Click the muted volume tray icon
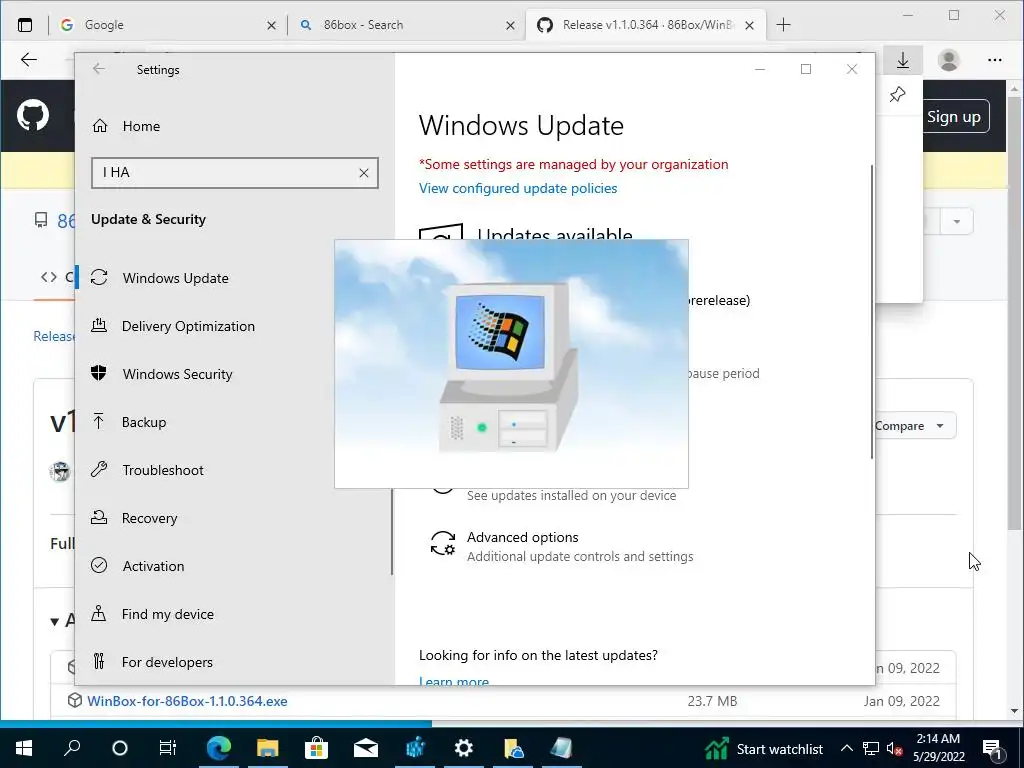1024x768 pixels. (894, 749)
